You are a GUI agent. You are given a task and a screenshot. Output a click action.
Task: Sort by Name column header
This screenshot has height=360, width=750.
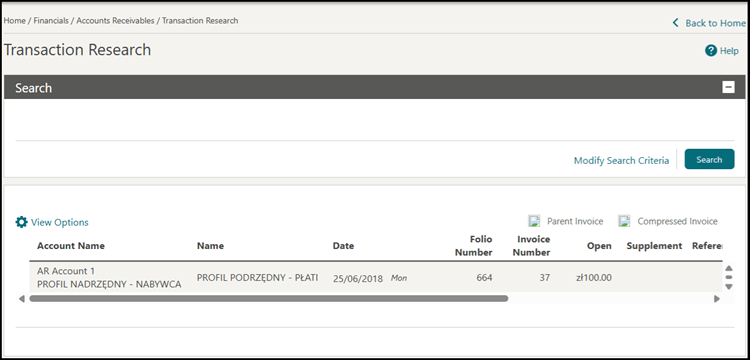click(x=210, y=246)
